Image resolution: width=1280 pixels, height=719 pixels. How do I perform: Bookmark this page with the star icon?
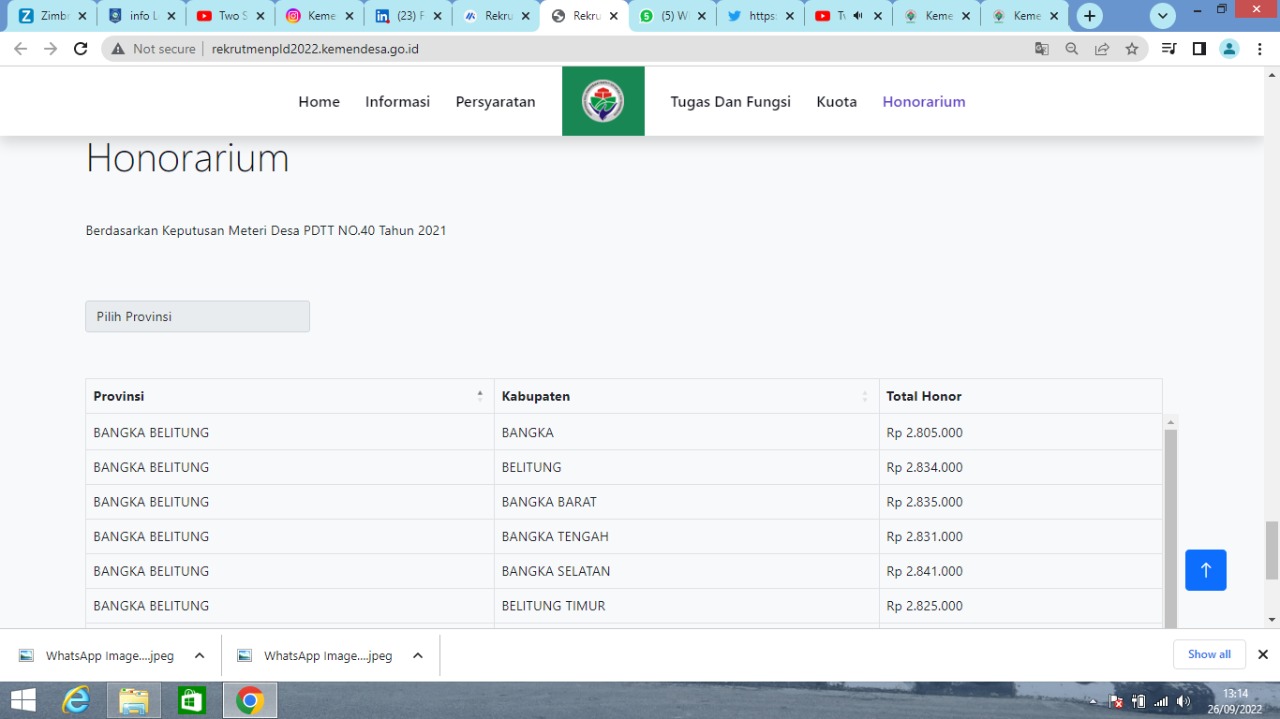[x=1131, y=48]
